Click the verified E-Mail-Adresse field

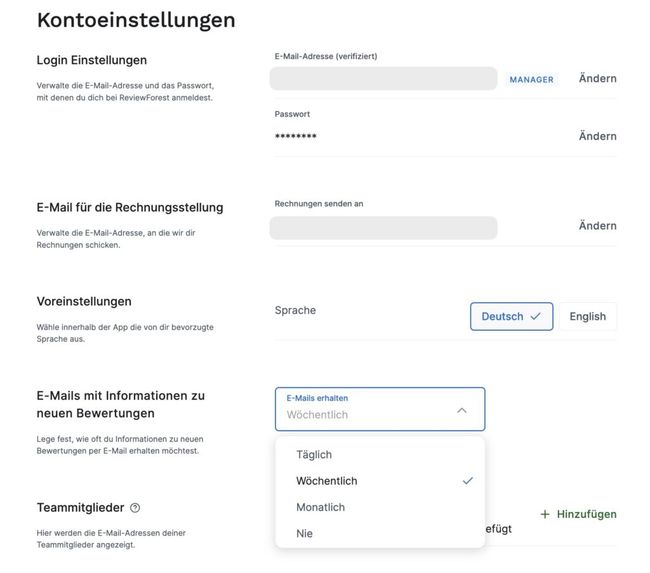384,79
